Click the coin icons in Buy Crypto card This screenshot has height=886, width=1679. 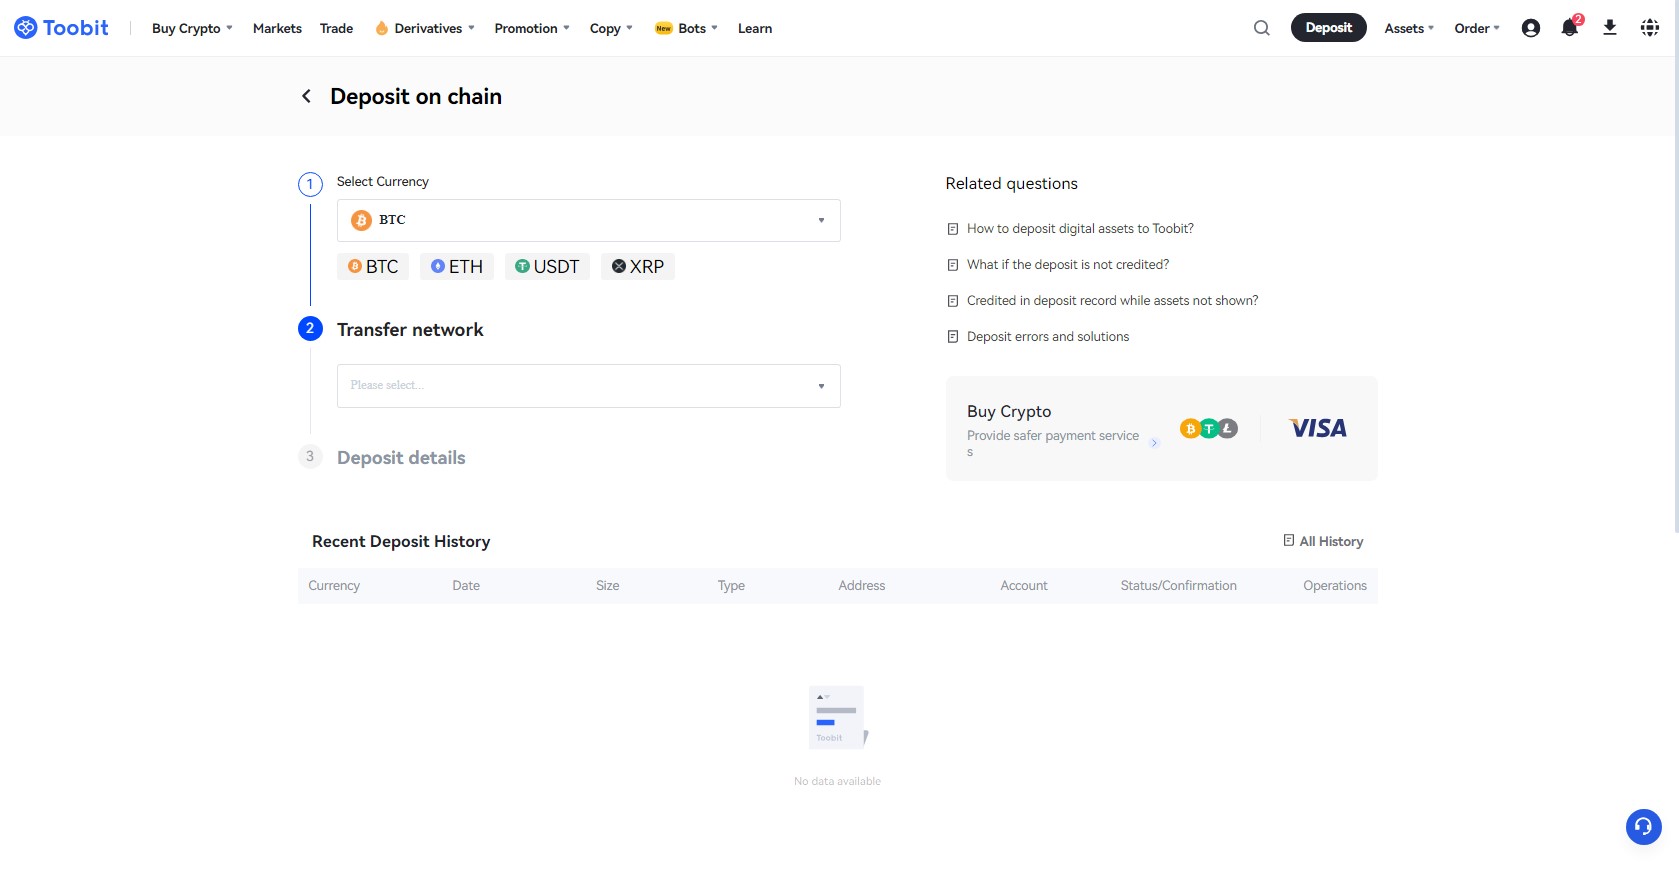point(1209,428)
